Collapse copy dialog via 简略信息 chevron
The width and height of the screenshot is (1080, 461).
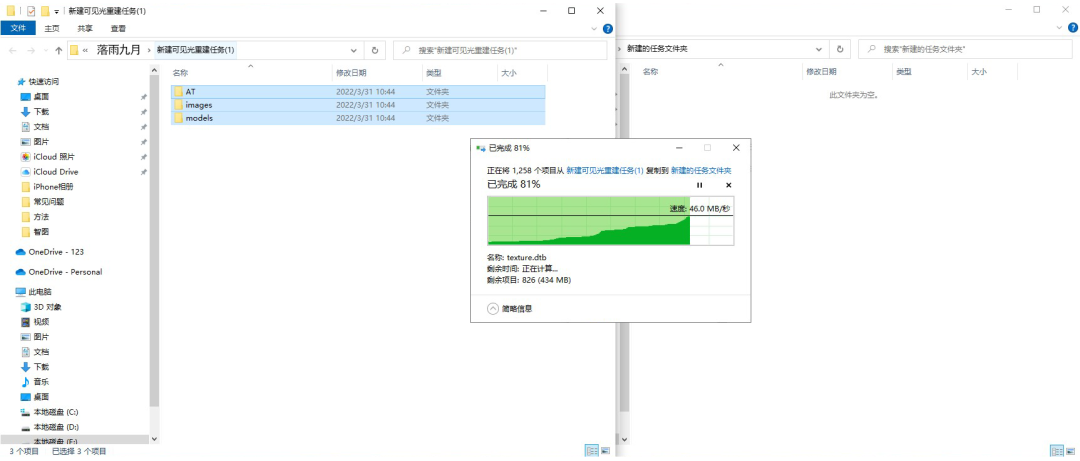coord(492,309)
